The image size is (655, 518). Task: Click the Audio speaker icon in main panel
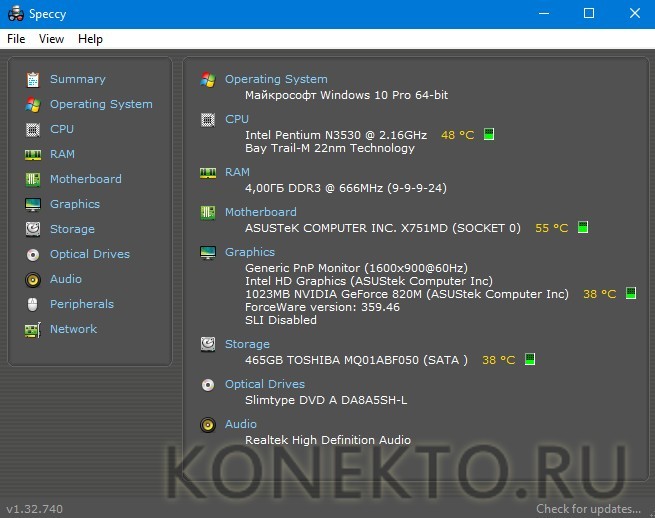(208, 425)
